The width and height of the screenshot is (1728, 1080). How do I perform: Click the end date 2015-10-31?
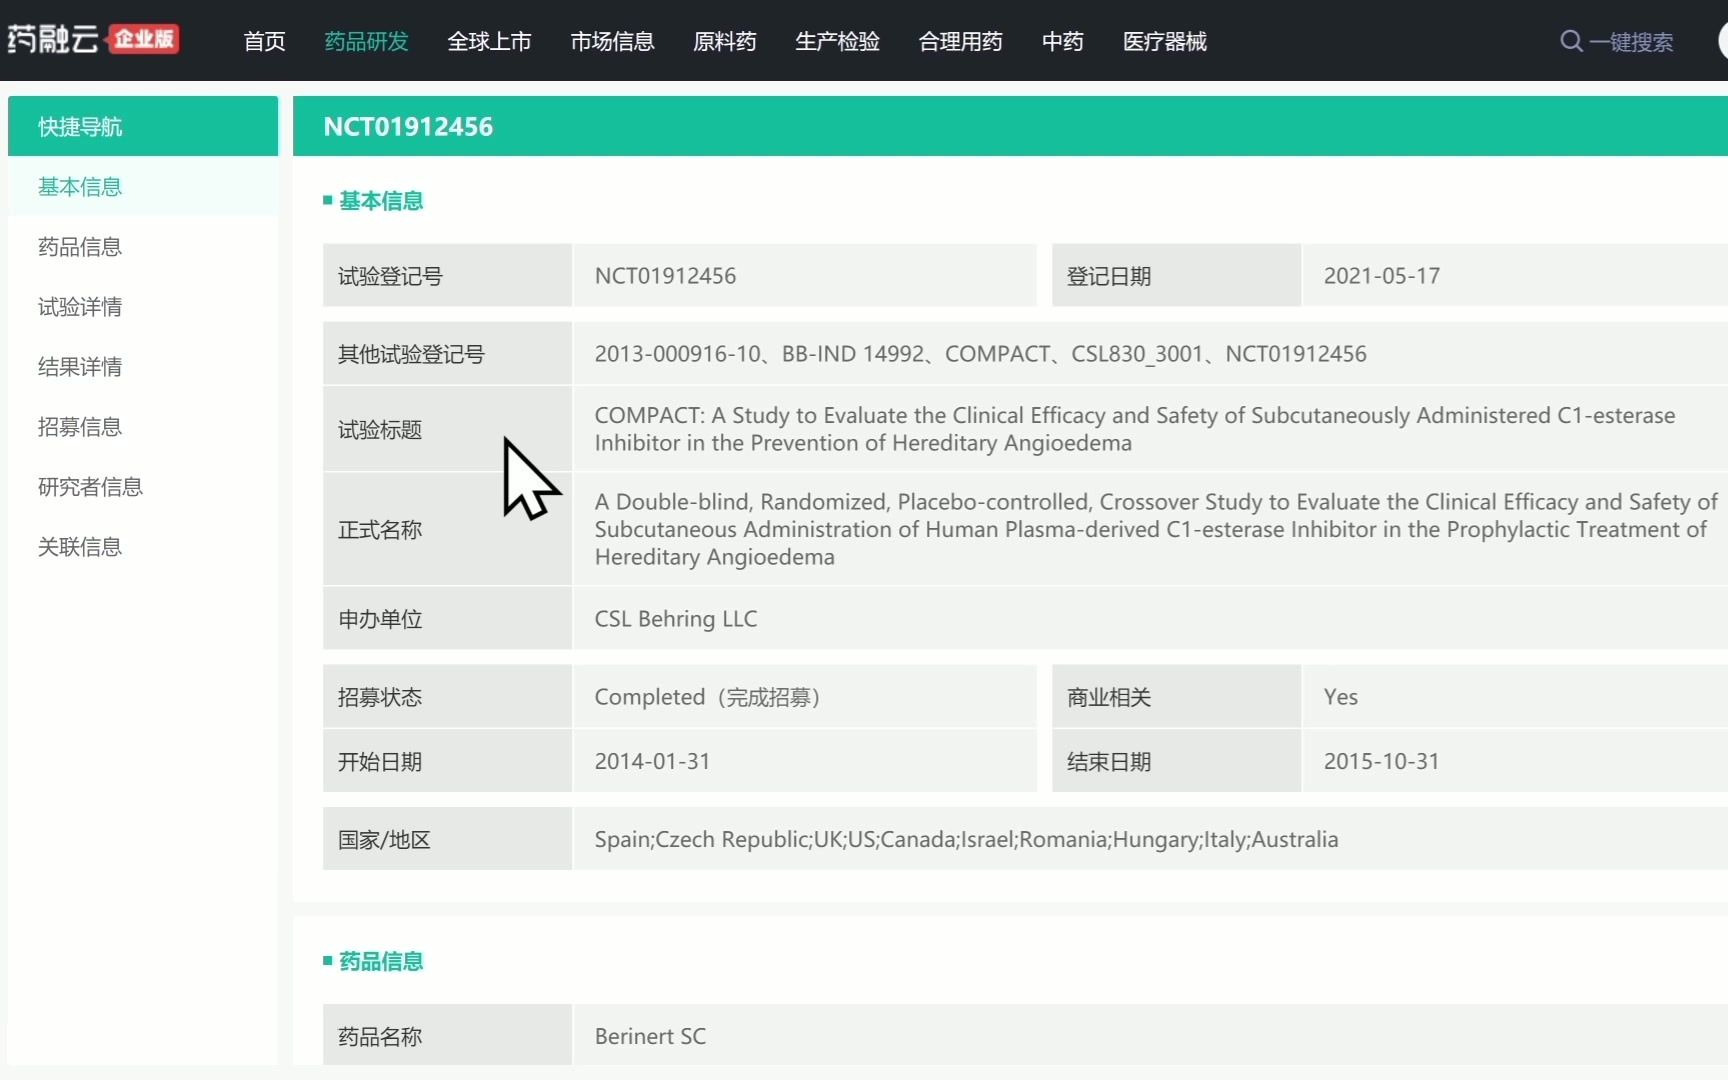1382,761
